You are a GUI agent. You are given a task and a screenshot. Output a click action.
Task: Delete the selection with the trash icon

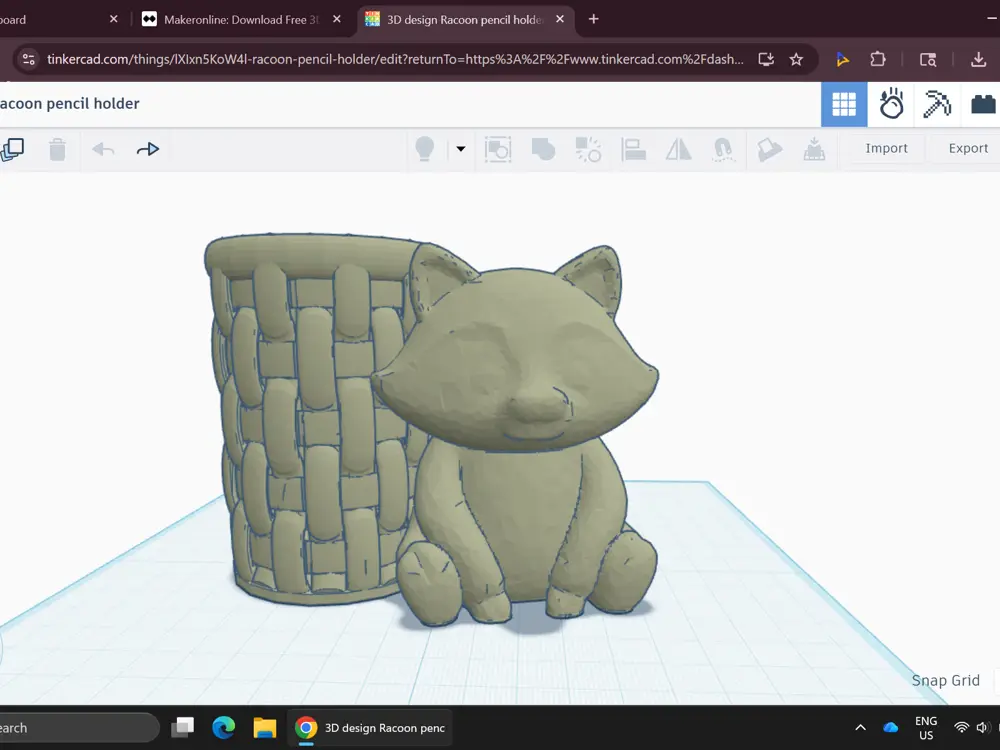click(x=57, y=149)
